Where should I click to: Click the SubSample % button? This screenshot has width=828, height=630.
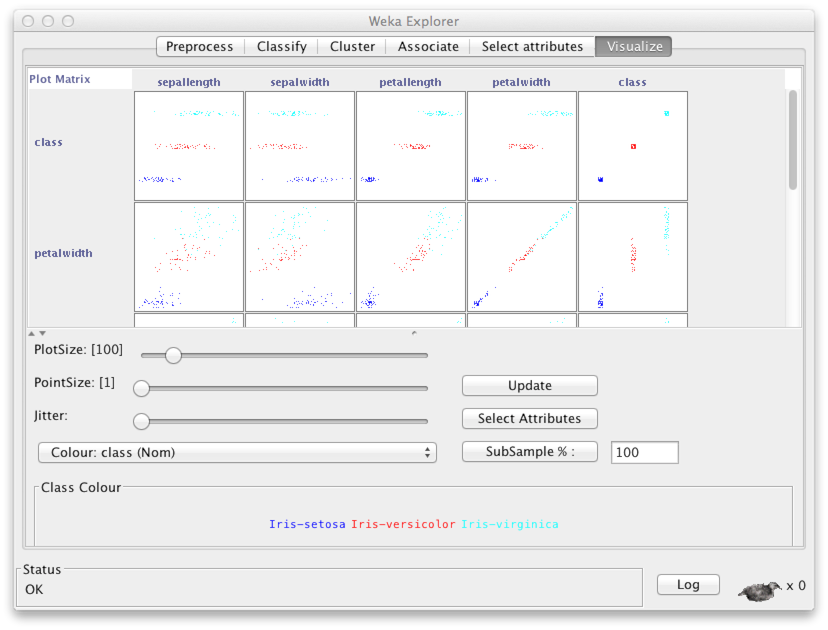[530, 452]
